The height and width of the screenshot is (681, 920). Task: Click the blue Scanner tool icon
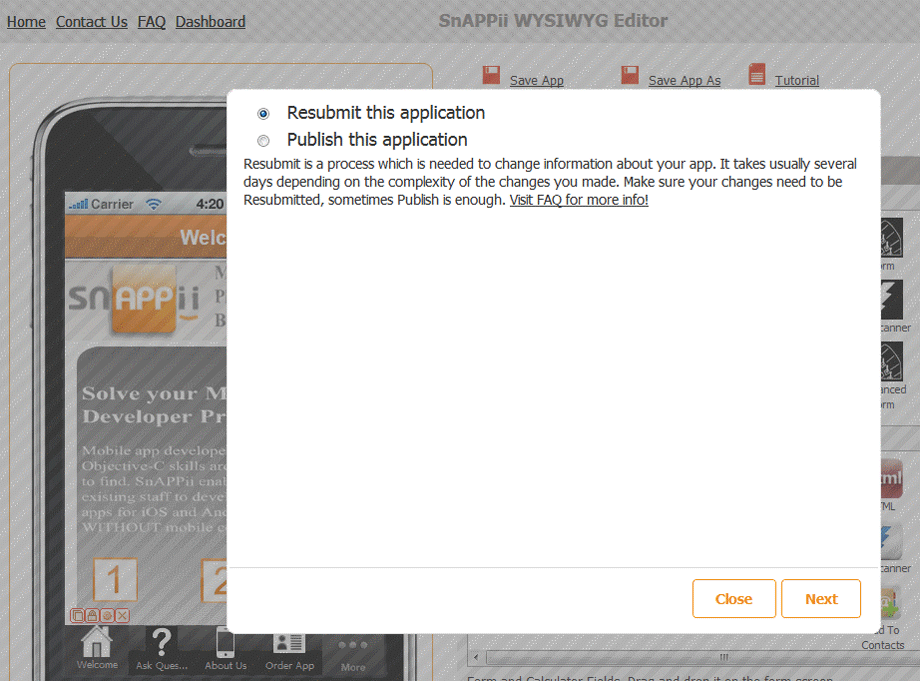coord(892,543)
